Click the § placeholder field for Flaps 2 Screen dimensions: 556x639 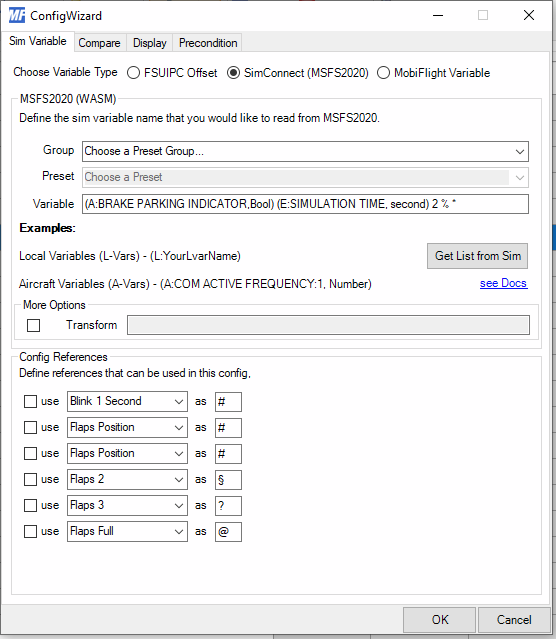pos(228,480)
